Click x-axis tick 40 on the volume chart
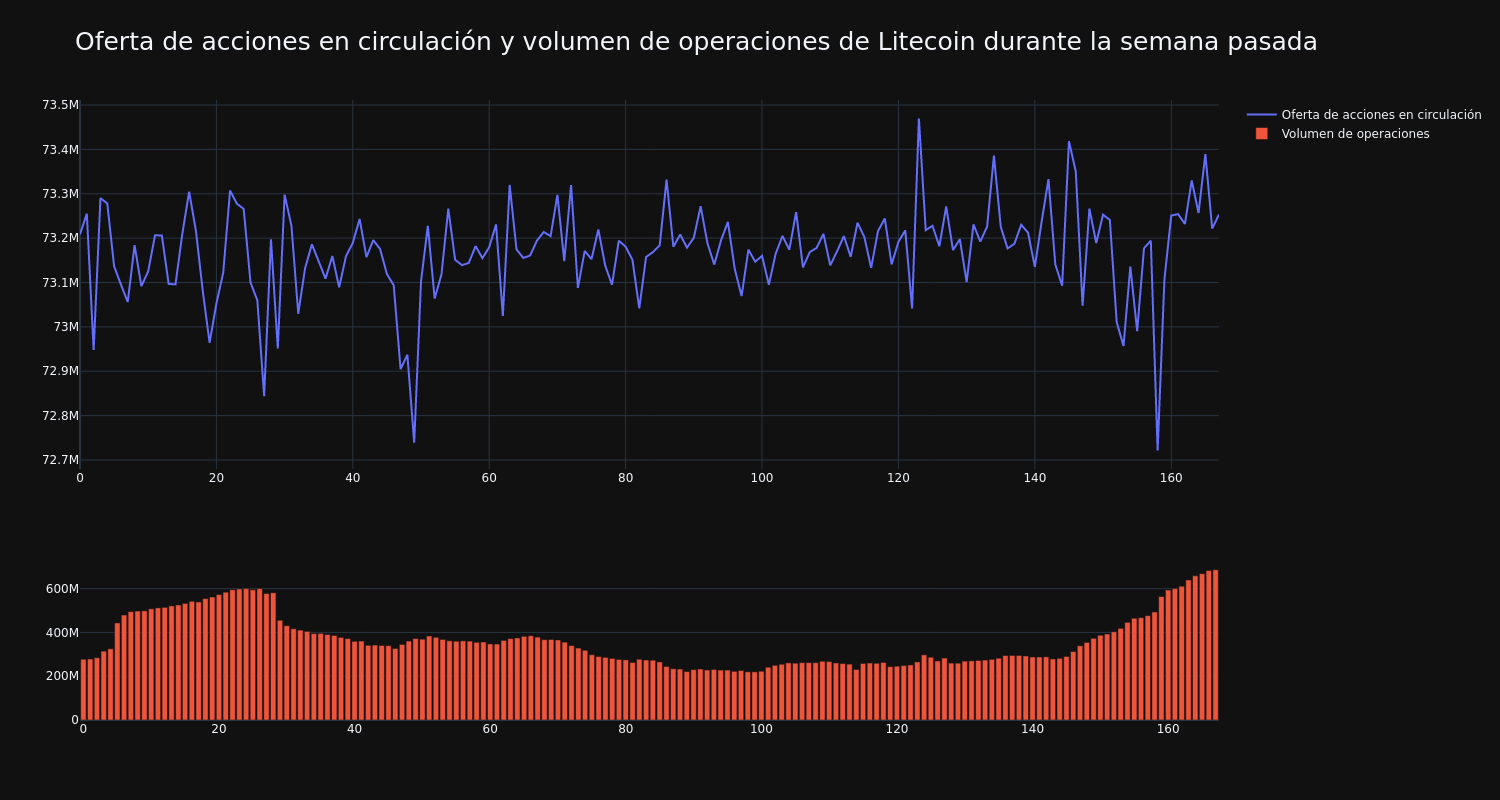The image size is (1500, 800). (x=354, y=729)
